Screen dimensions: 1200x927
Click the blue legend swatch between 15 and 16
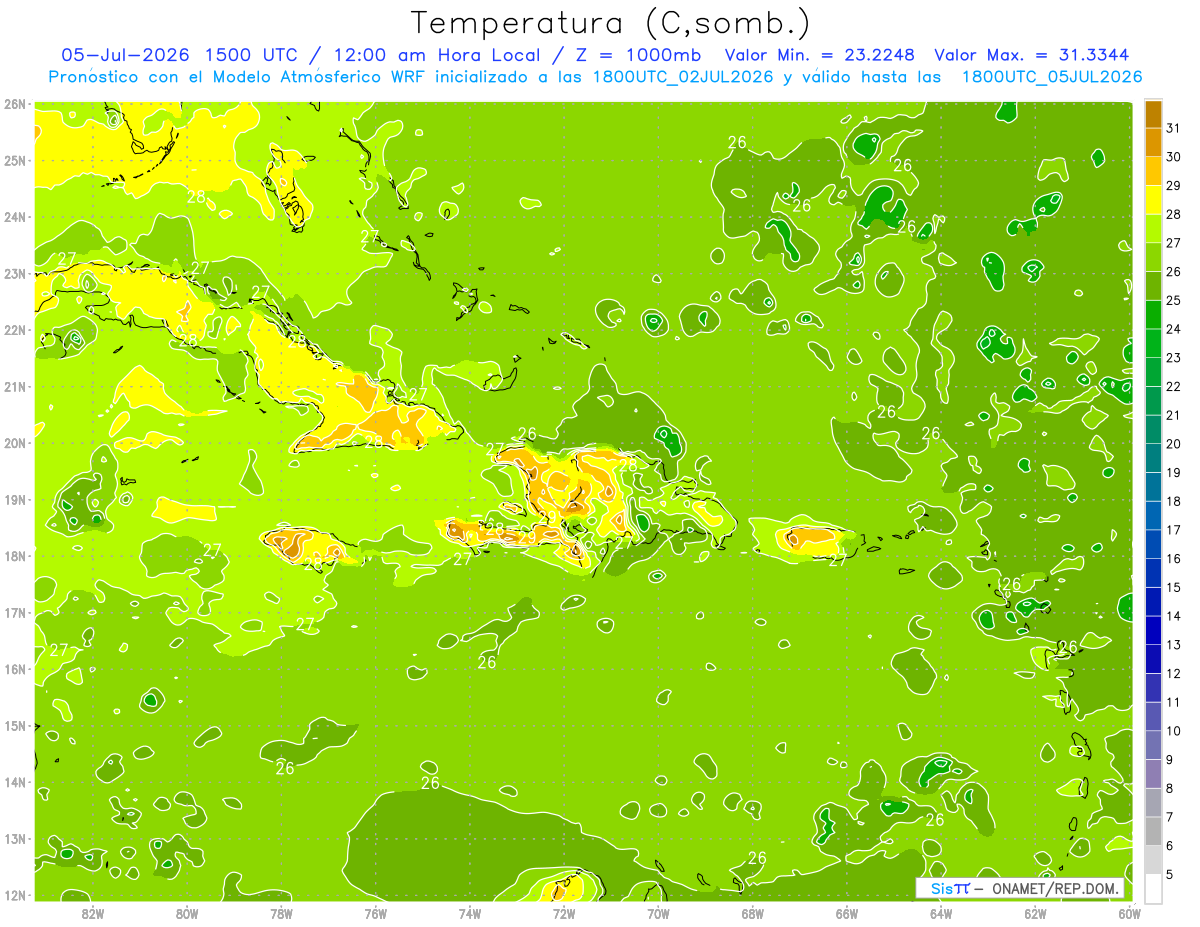pyautogui.click(x=1153, y=573)
